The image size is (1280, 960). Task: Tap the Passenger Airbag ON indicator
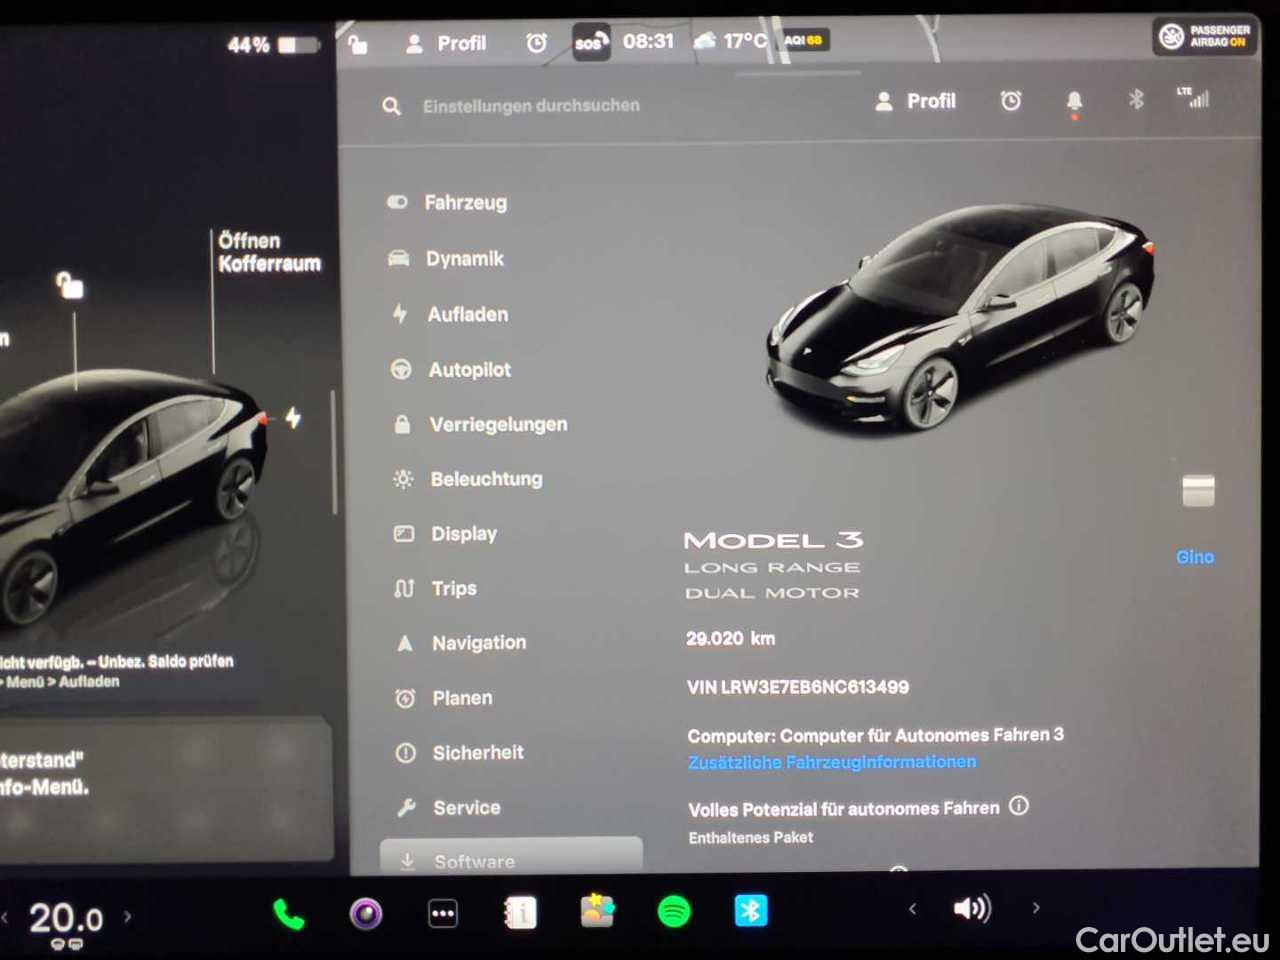(1205, 36)
